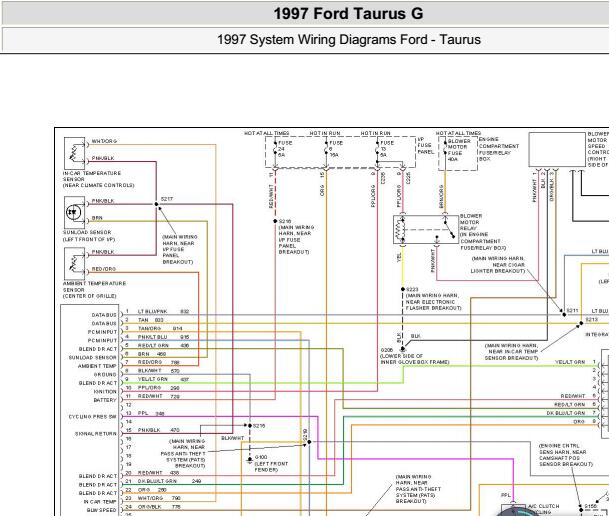Select the S211 splice label
609x516 pixels.
click(x=572, y=311)
